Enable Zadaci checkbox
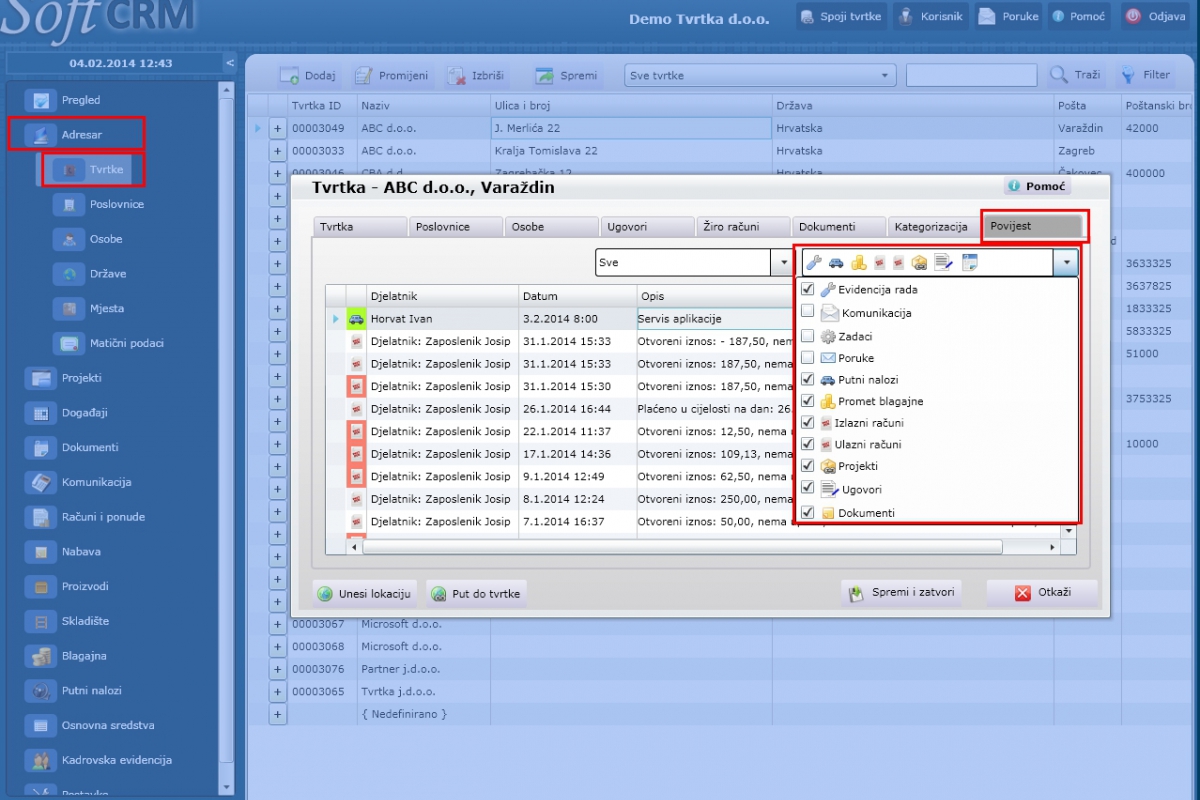 pos(808,336)
